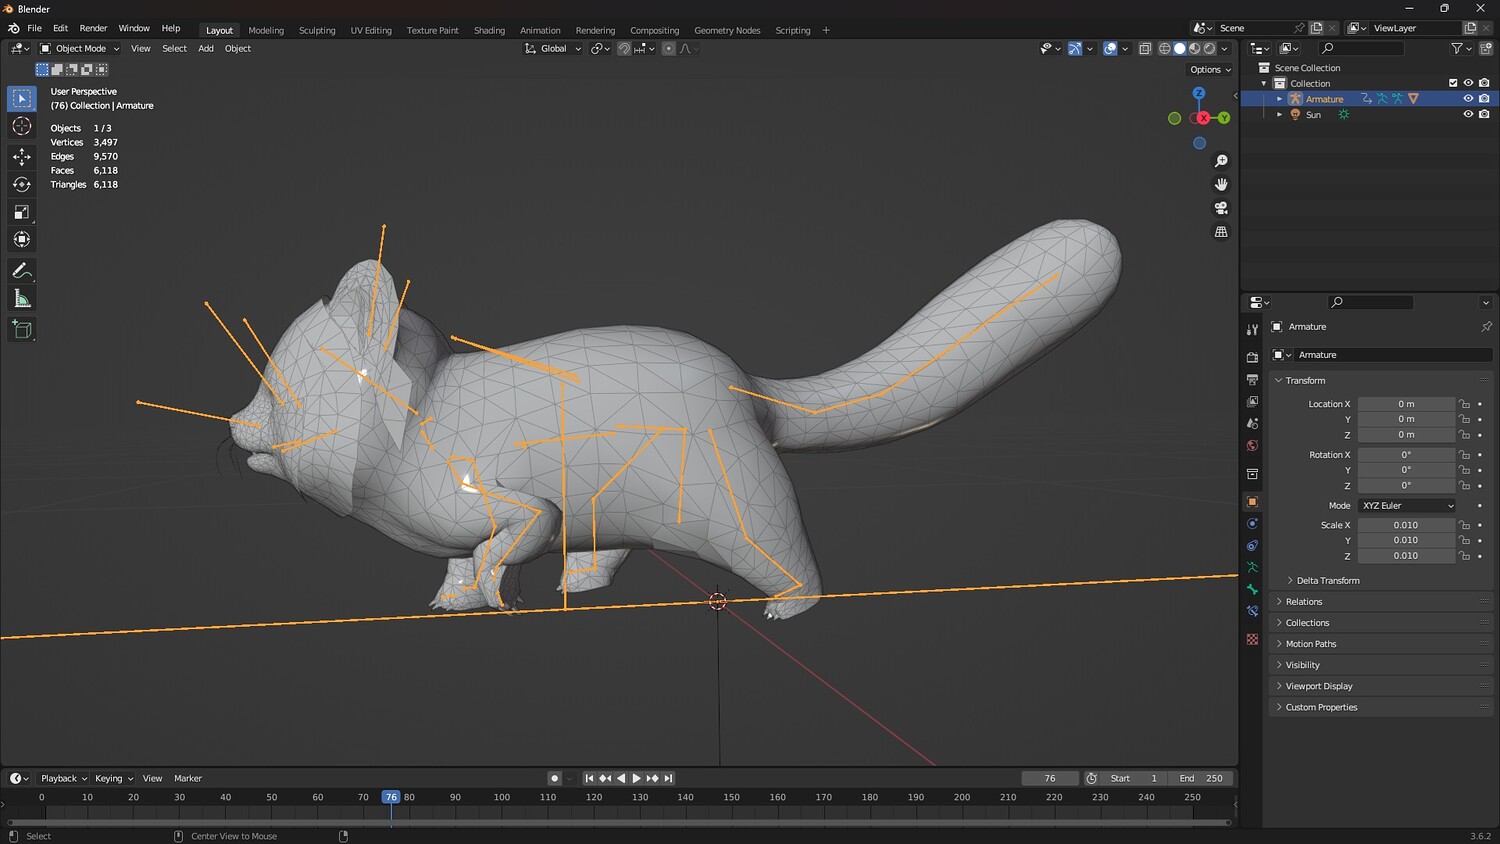This screenshot has height=844, width=1500.
Task: Click the pan view hand gizmo
Action: (1221, 184)
